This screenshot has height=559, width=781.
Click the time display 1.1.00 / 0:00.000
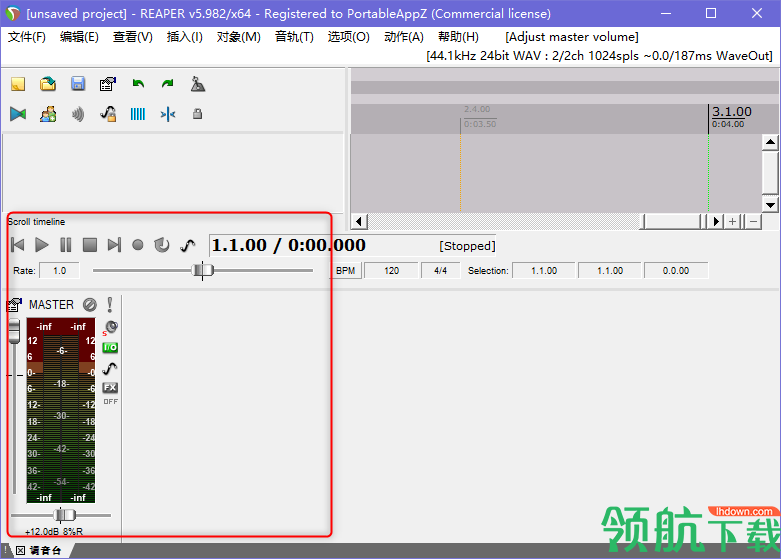[x=289, y=245]
